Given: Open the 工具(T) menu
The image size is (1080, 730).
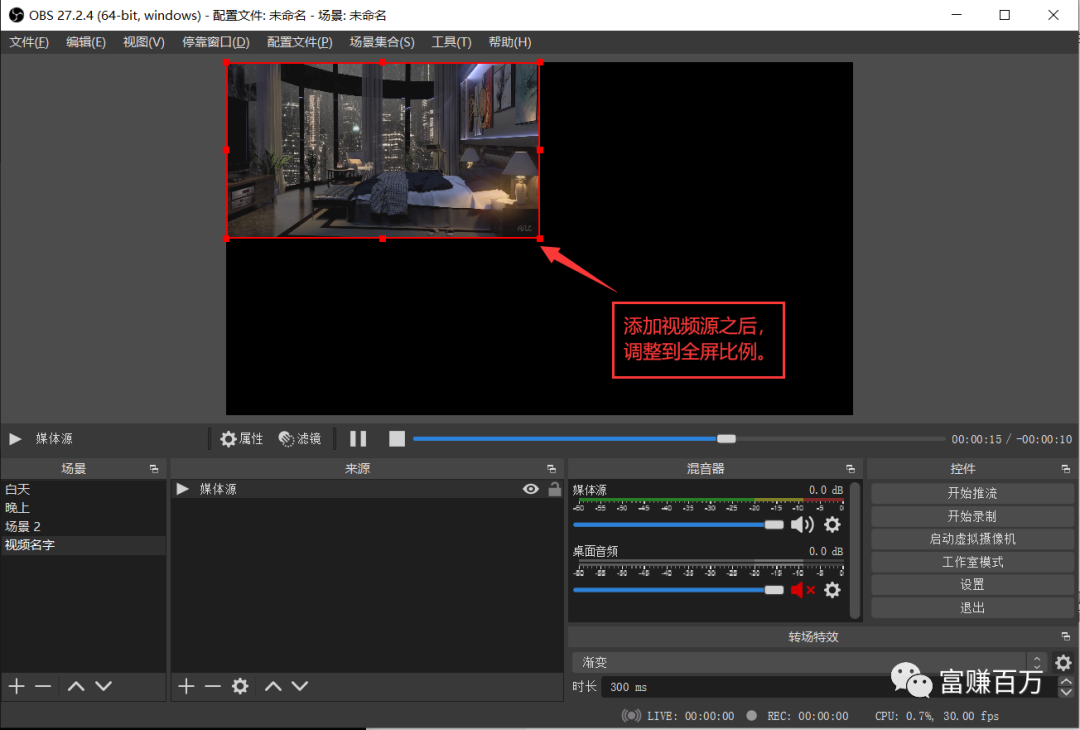Looking at the screenshot, I should tap(451, 42).
